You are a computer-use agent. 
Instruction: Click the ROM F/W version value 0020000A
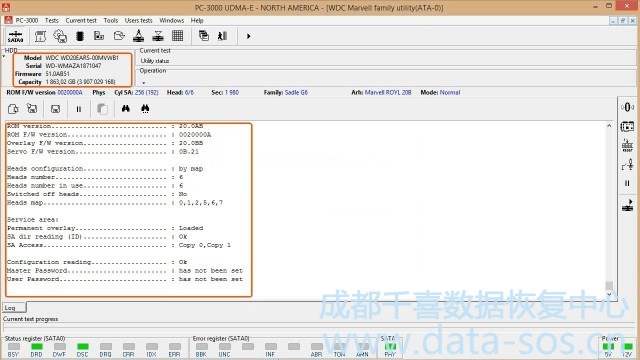tap(70, 93)
